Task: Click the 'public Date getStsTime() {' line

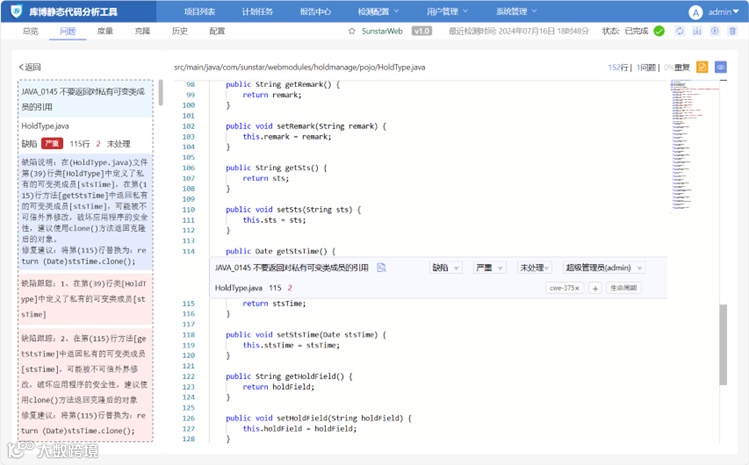Action: point(281,251)
